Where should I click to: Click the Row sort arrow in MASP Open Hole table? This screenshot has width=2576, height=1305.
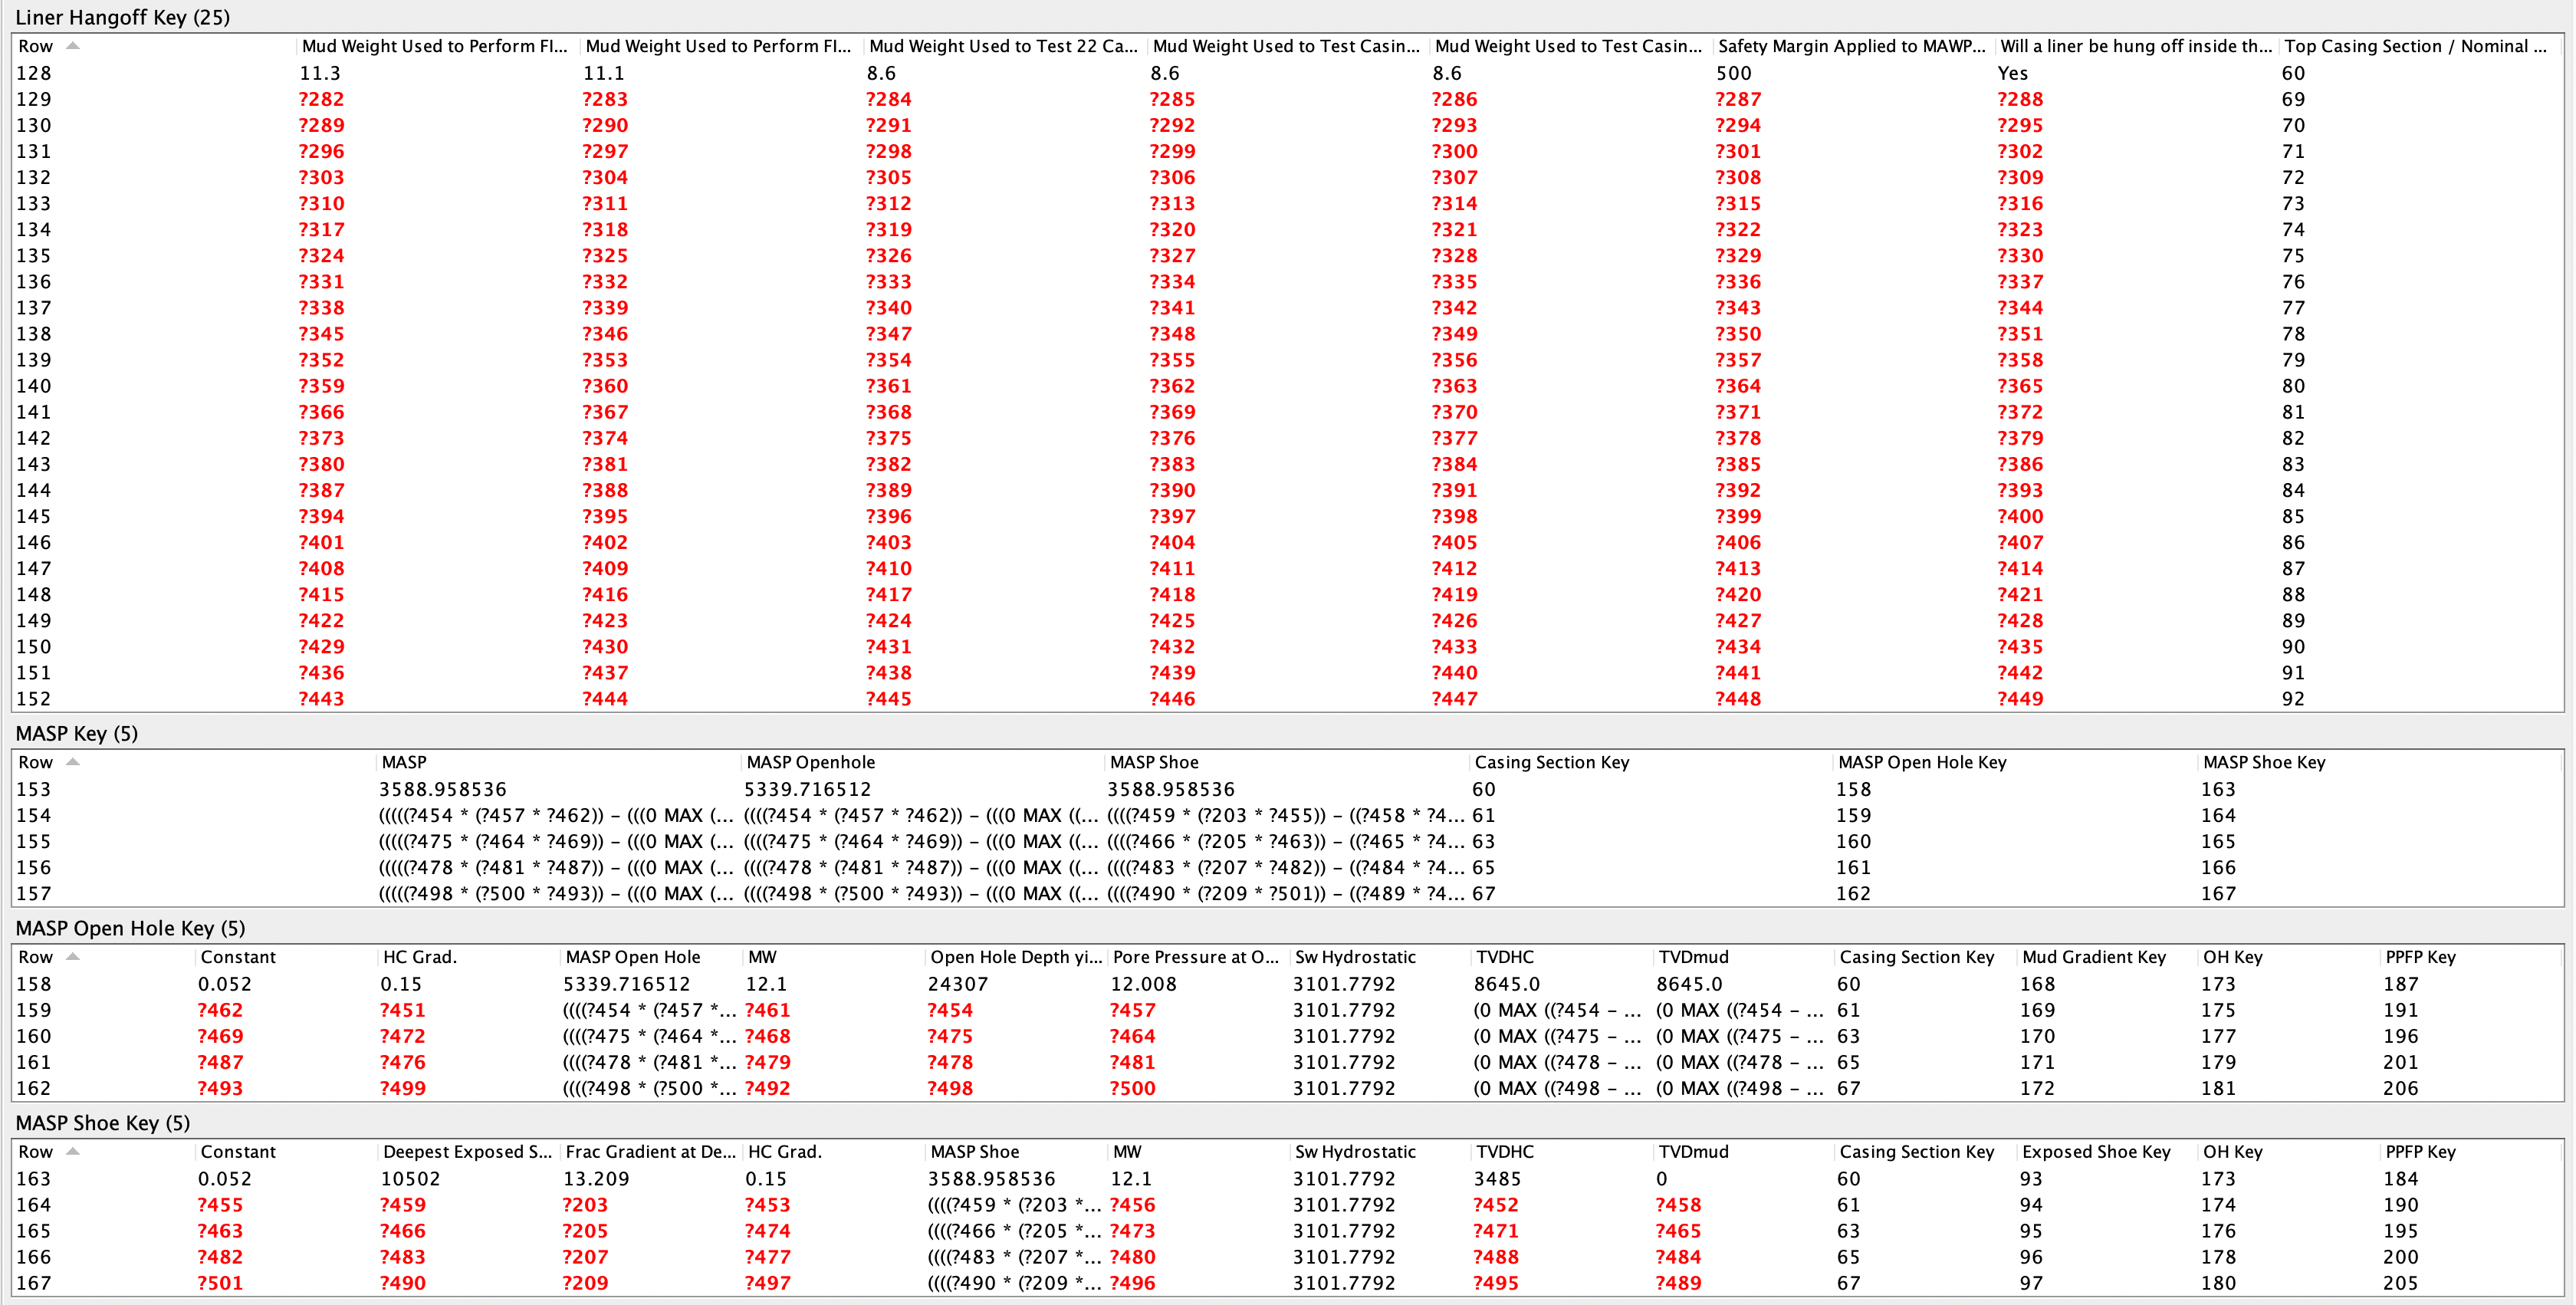72,957
